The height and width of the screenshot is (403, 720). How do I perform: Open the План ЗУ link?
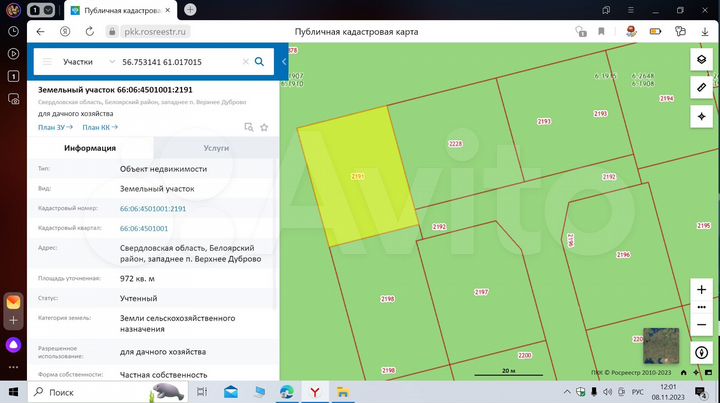click(56, 127)
